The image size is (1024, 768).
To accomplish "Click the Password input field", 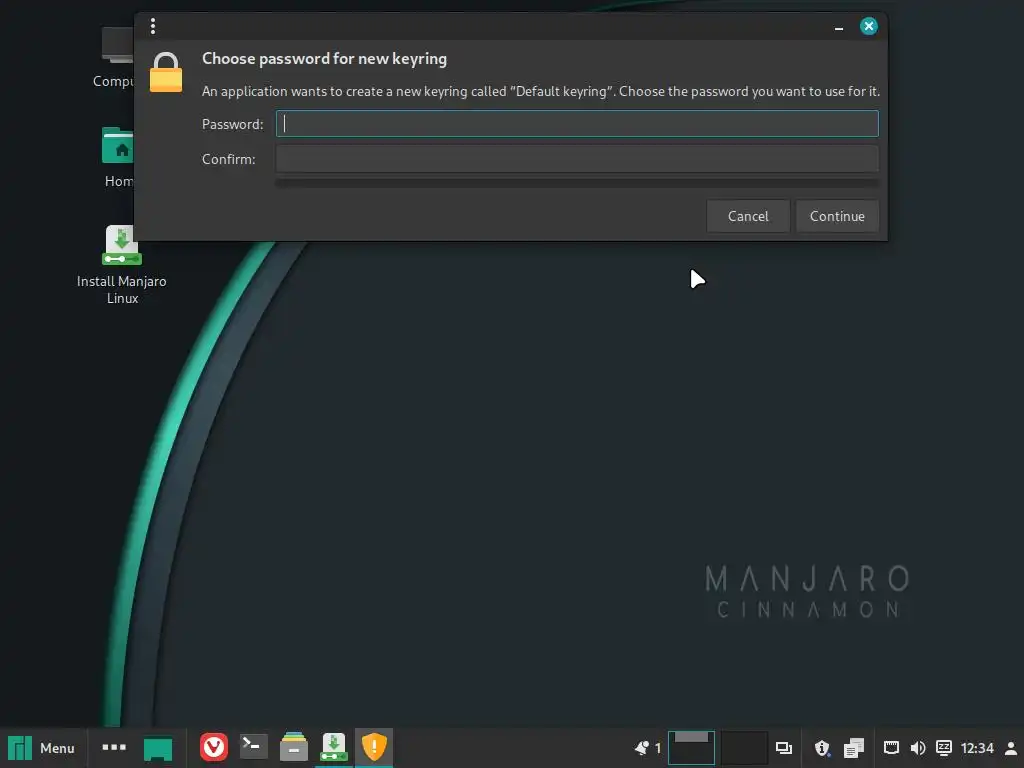I will 577,123.
